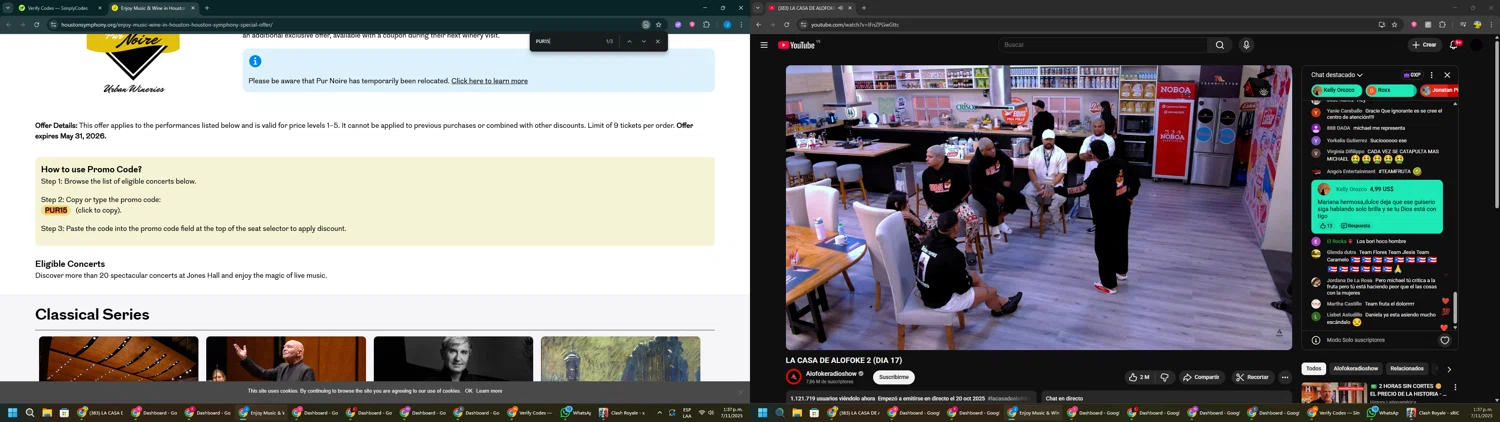The image size is (1500, 422).
Task: Go to YouTube home via logo
Action: click(797, 45)
